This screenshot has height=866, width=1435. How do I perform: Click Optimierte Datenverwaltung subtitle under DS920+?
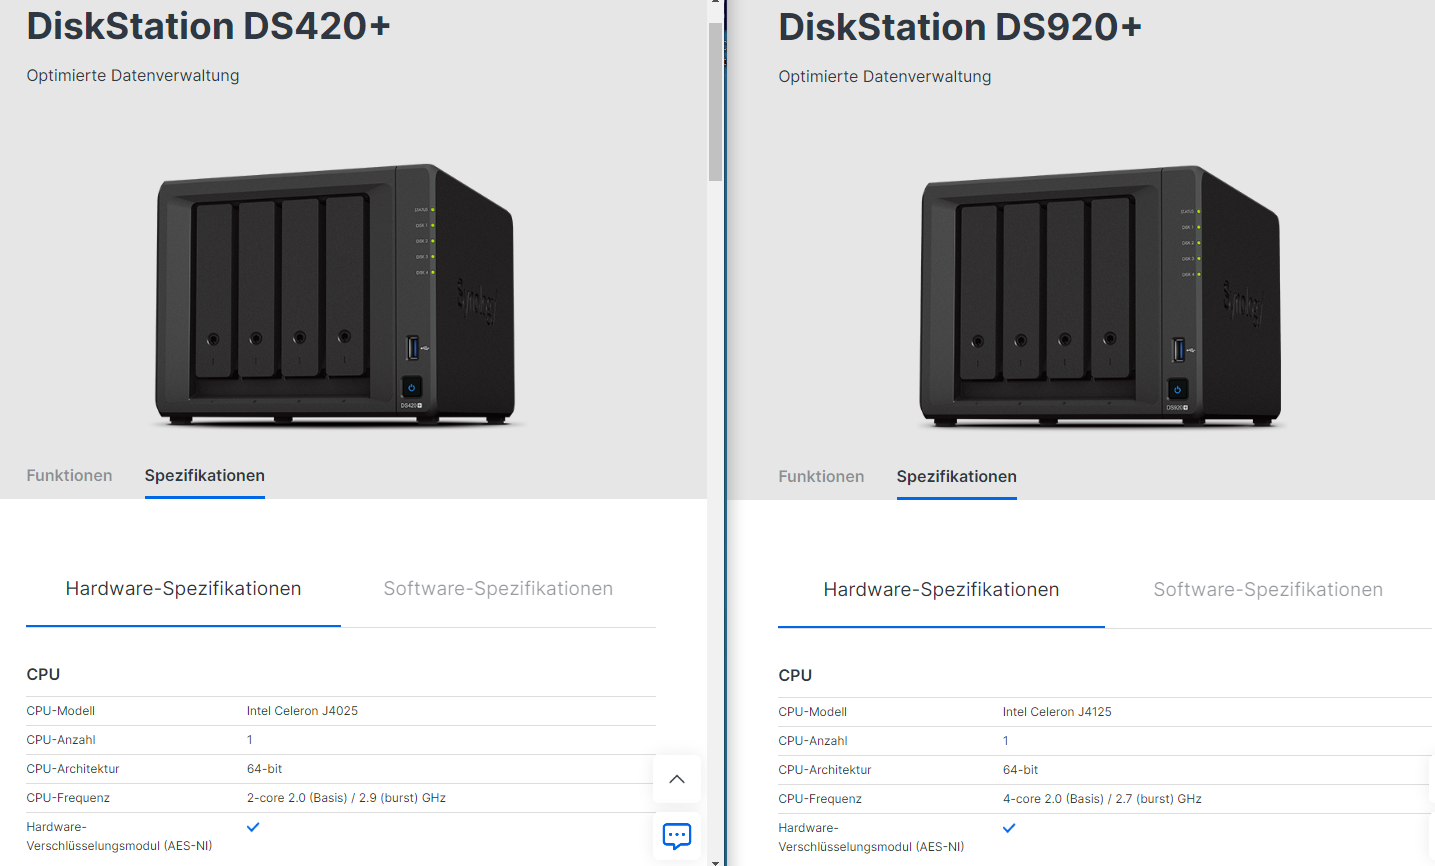click(x=885, y=77)
